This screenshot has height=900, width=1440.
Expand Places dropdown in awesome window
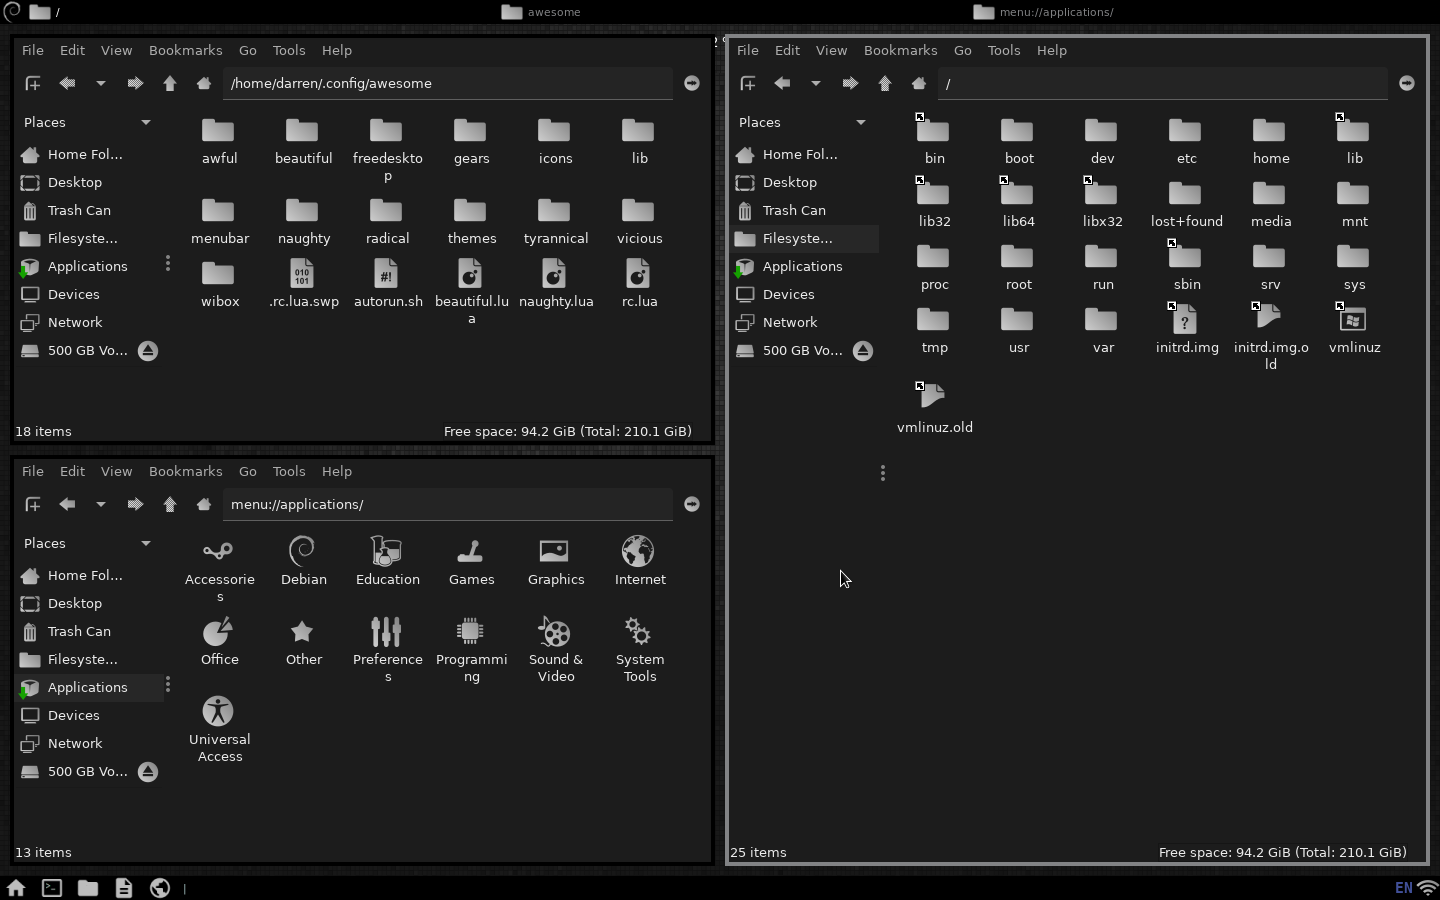tap(146, 122)
